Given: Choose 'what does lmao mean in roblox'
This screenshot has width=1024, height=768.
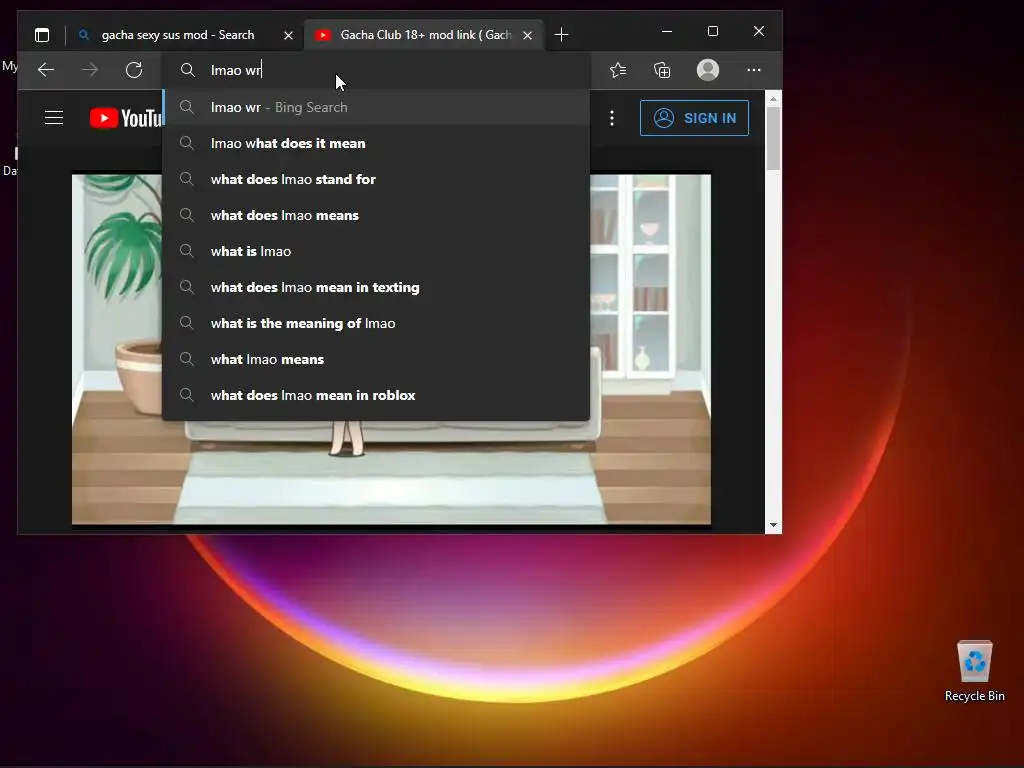Looking at the screenshot, I should (x=376, y=395).
